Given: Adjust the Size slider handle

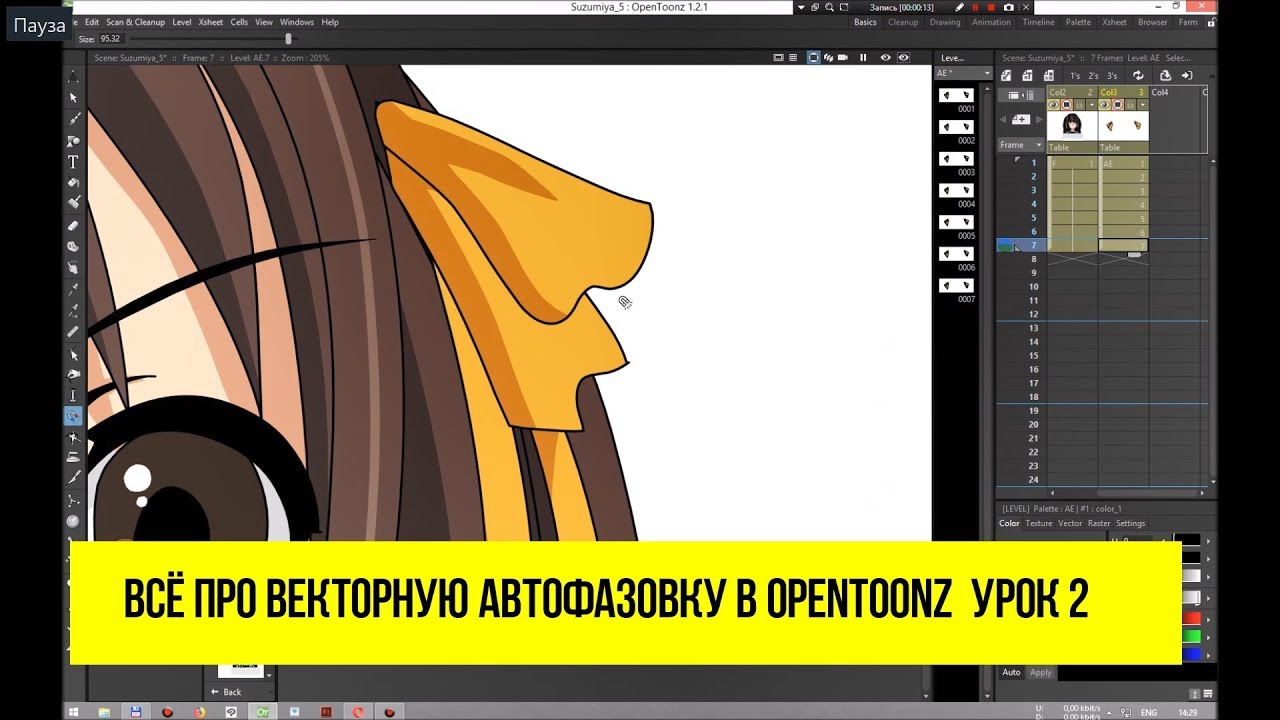Looking at the screenshot, I should point(289,39).
